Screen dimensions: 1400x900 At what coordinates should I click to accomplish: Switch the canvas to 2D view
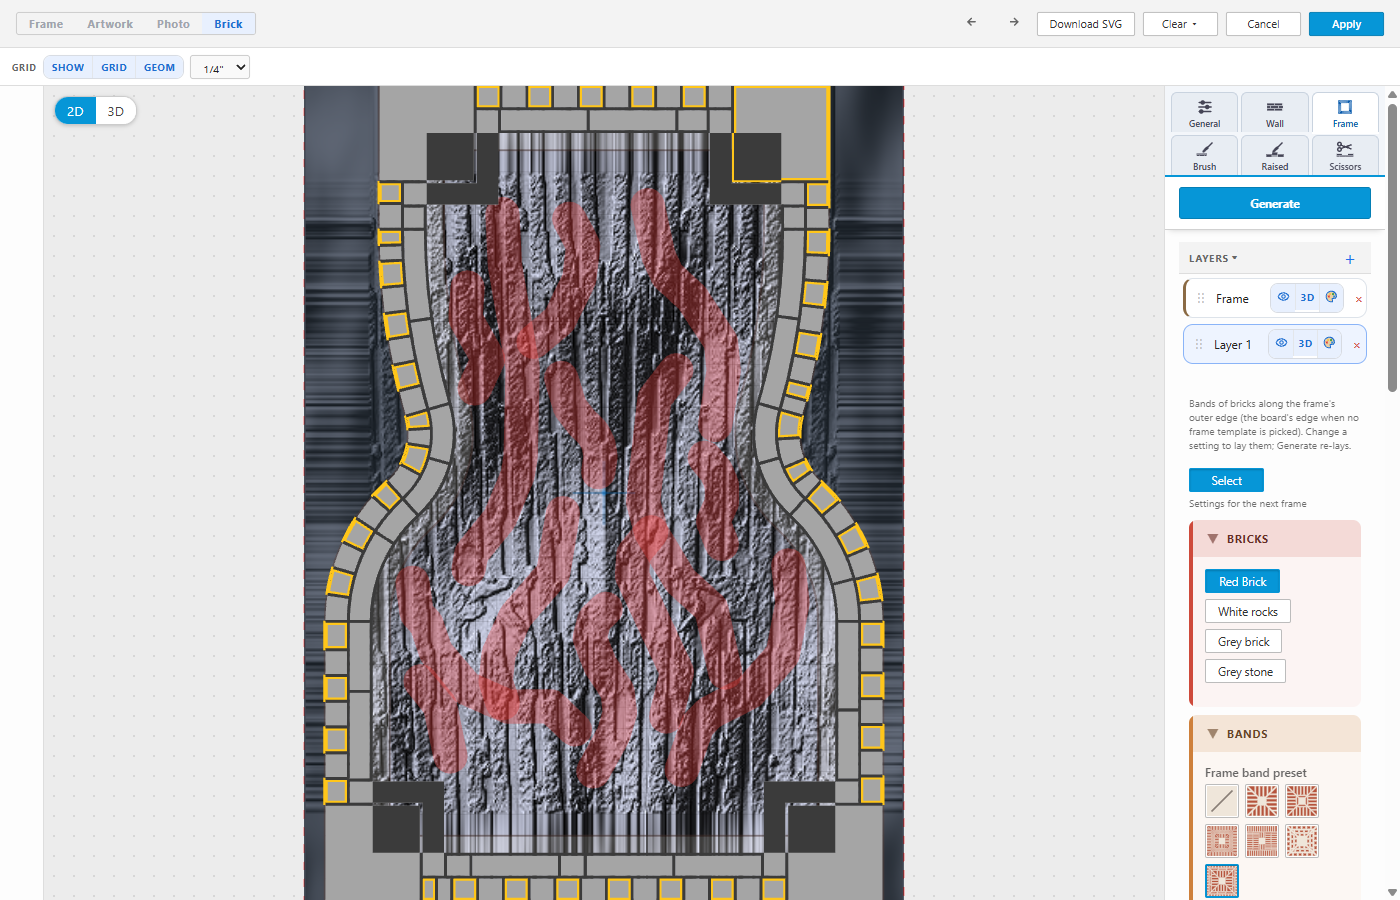click(x=75, y=111)
